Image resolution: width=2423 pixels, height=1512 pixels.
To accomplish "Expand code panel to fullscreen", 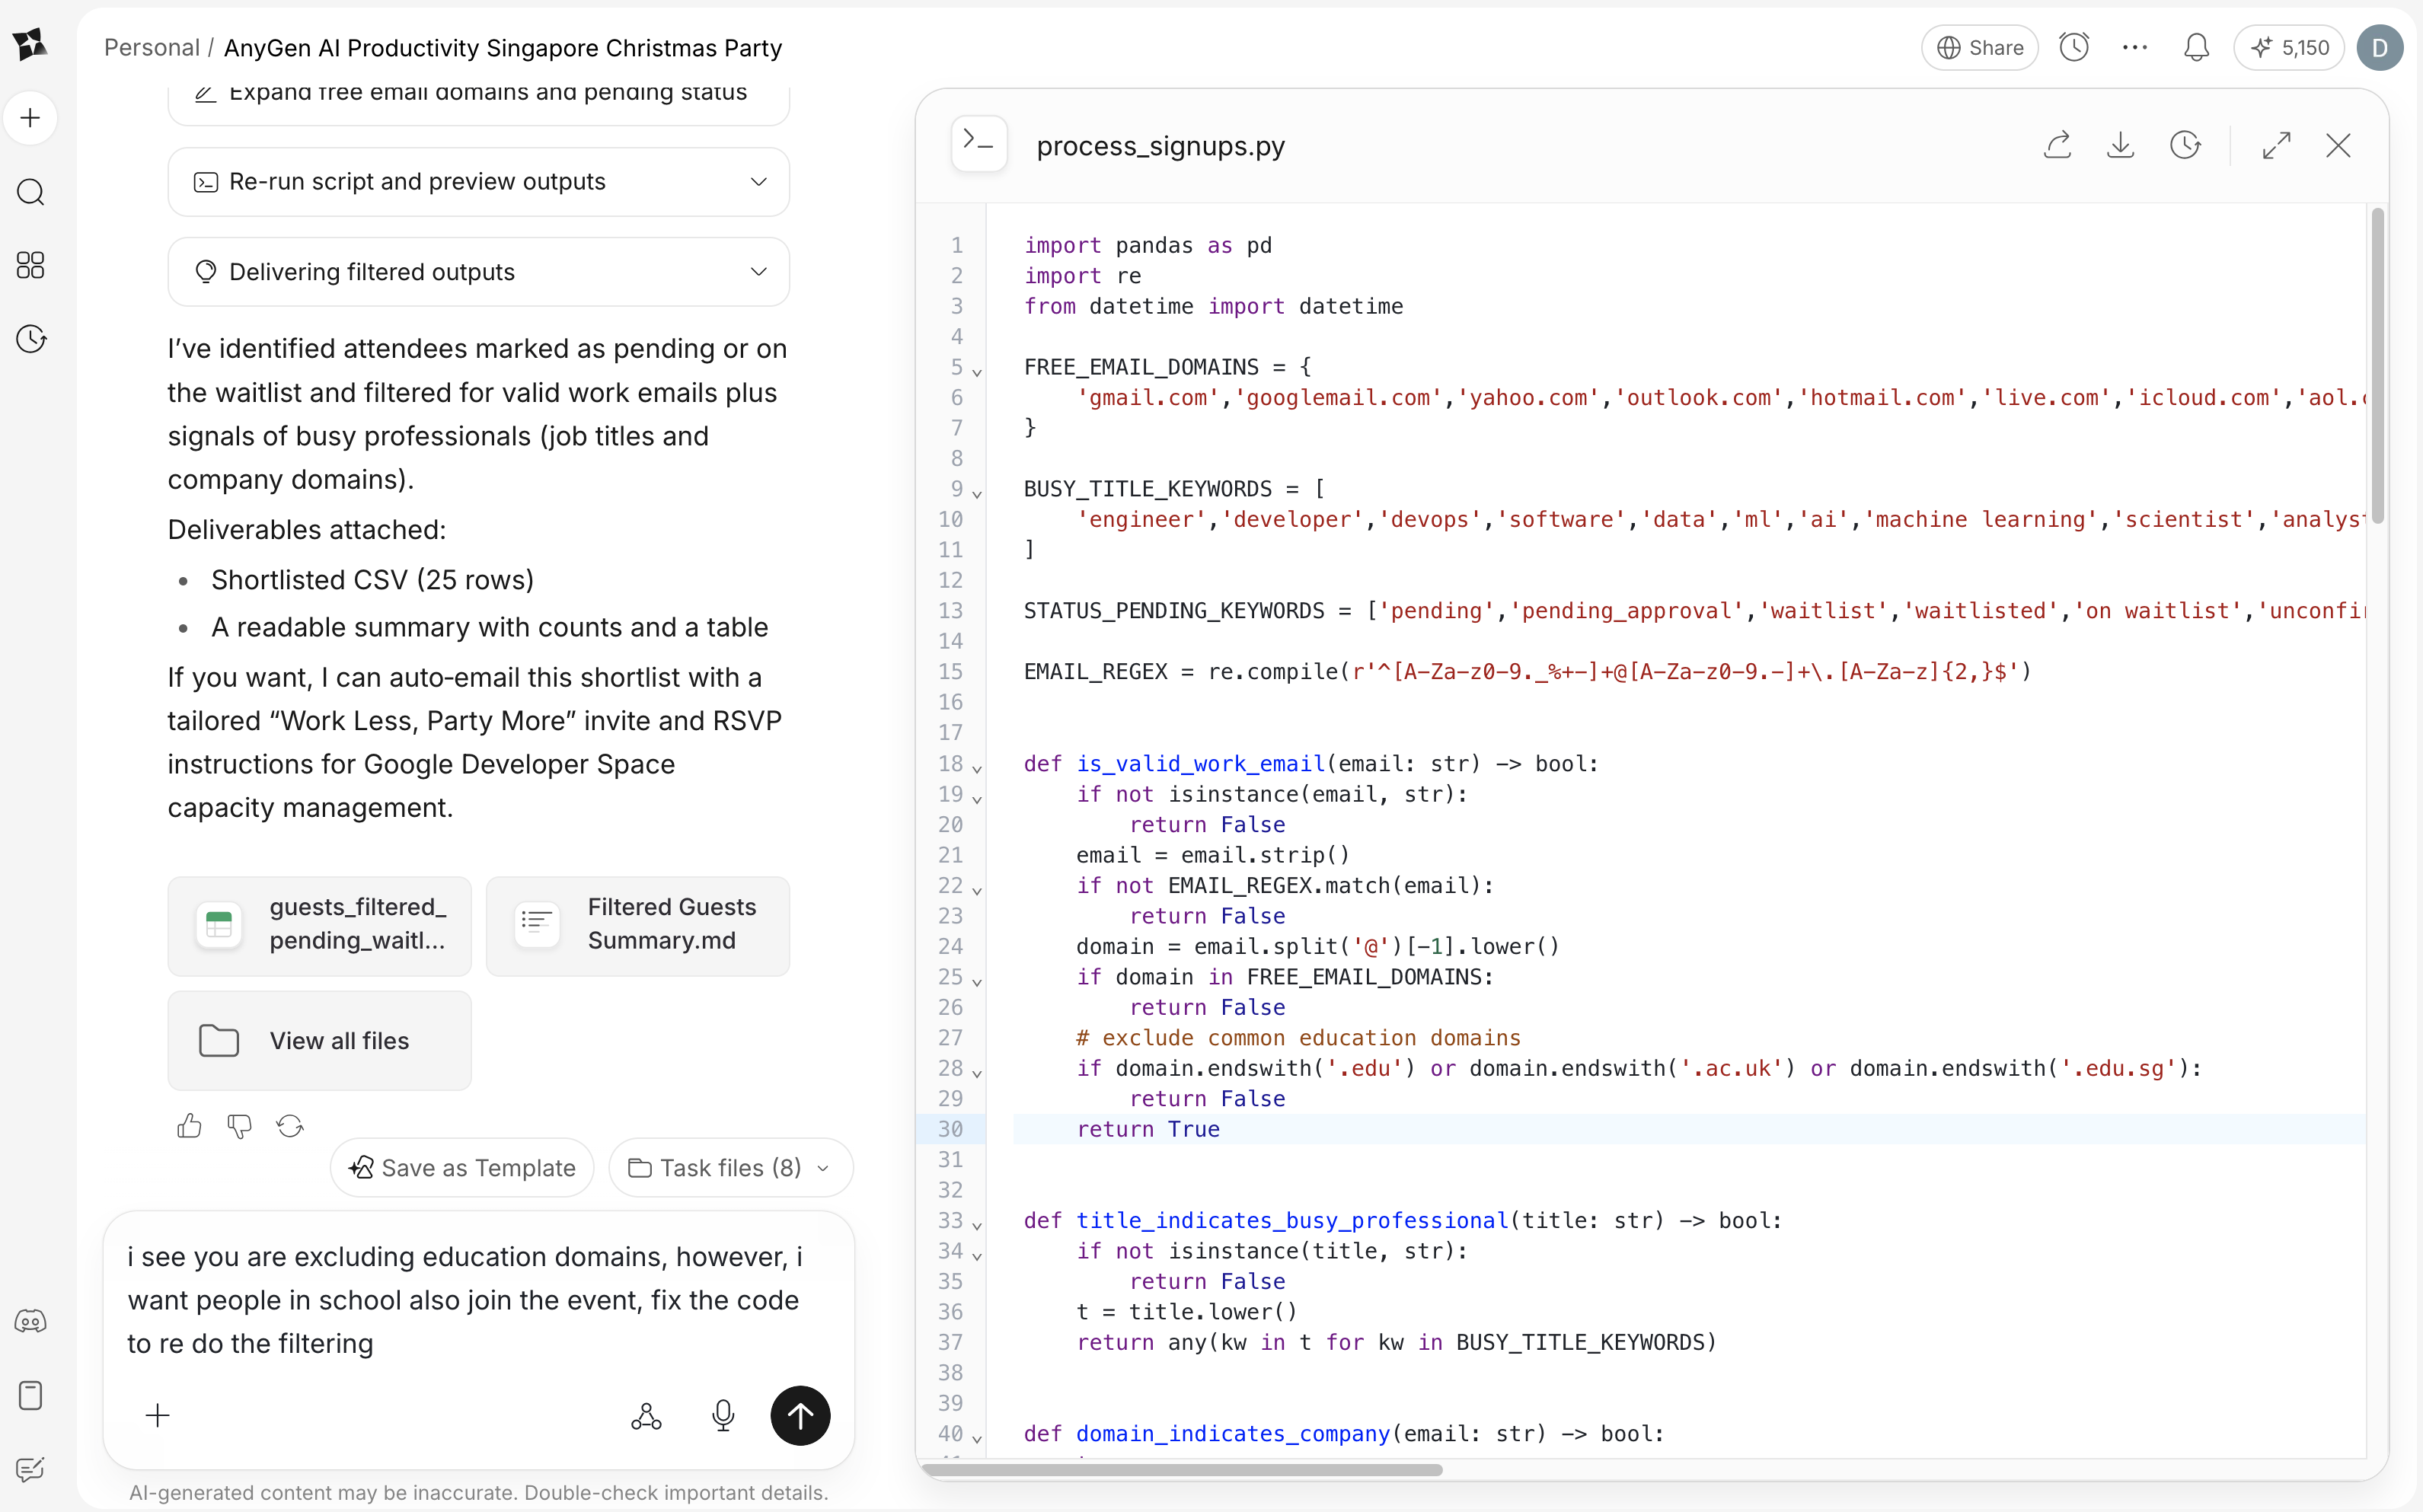I will (x=2276, y=146).
